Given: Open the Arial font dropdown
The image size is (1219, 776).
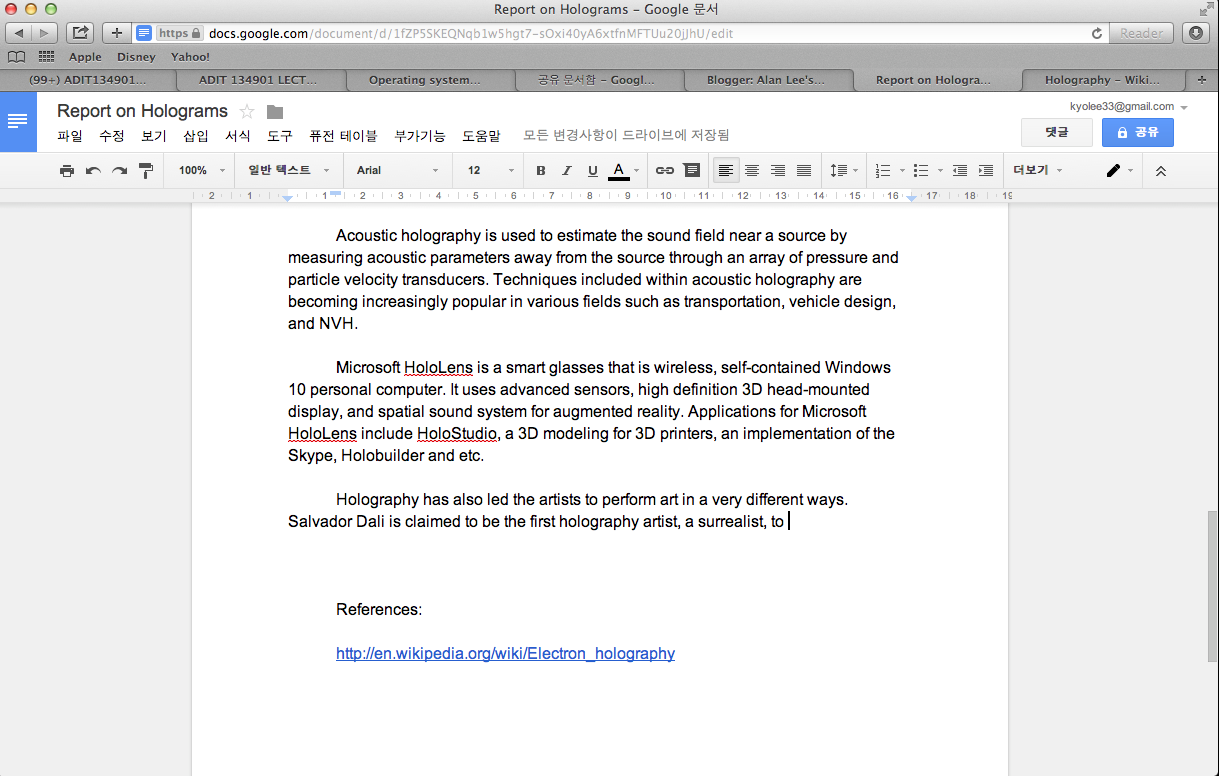Looking at the screenshot, I should point(397,171).
